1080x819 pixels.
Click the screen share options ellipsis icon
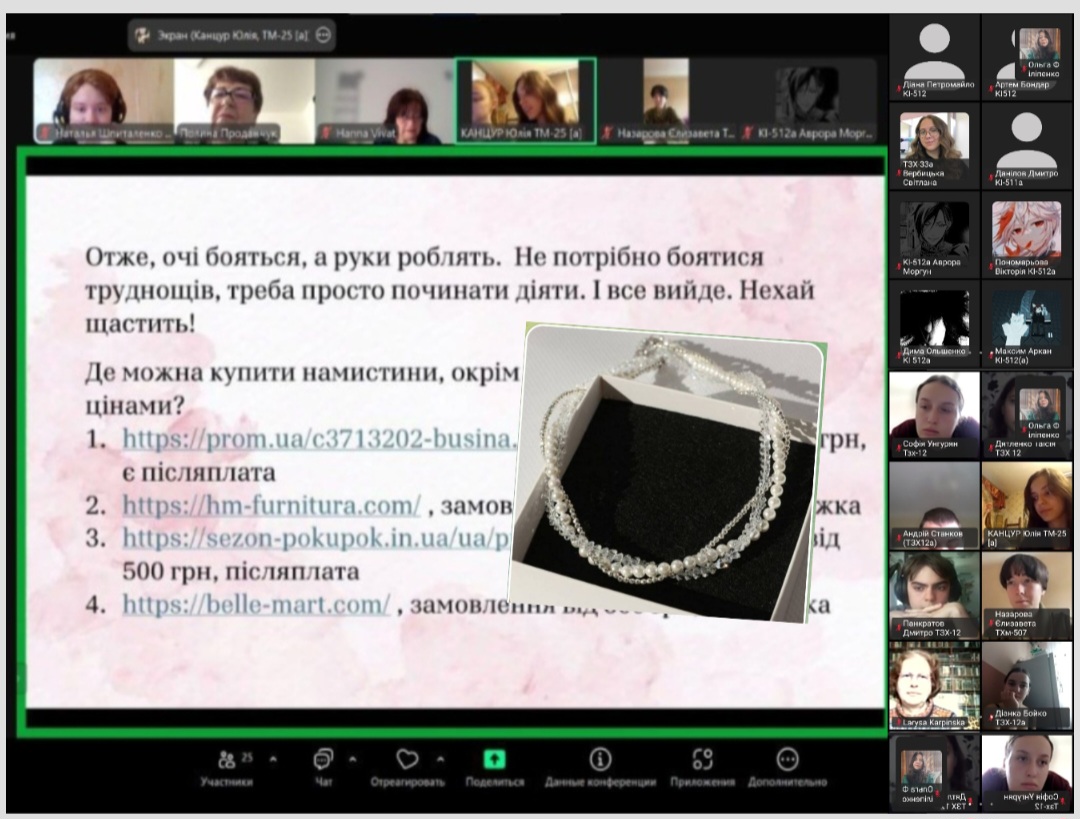[323, 35]
